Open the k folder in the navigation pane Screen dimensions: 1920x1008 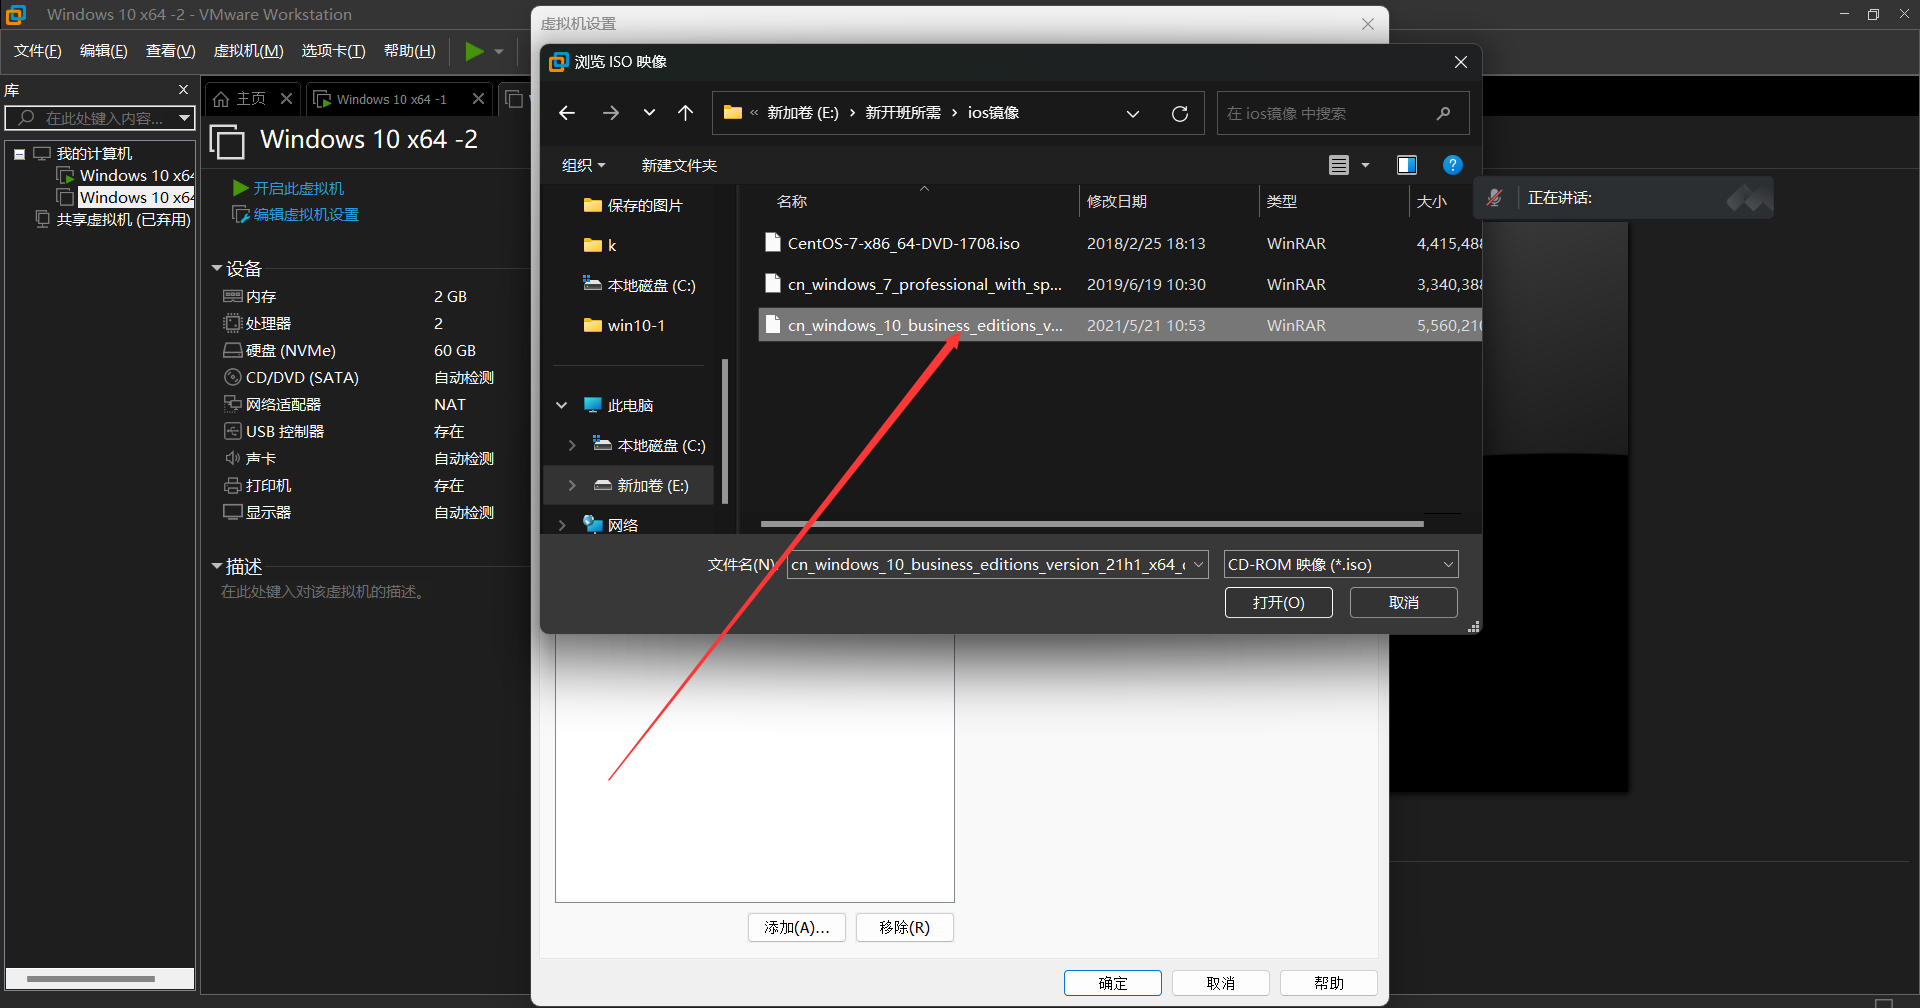(600, 245)
